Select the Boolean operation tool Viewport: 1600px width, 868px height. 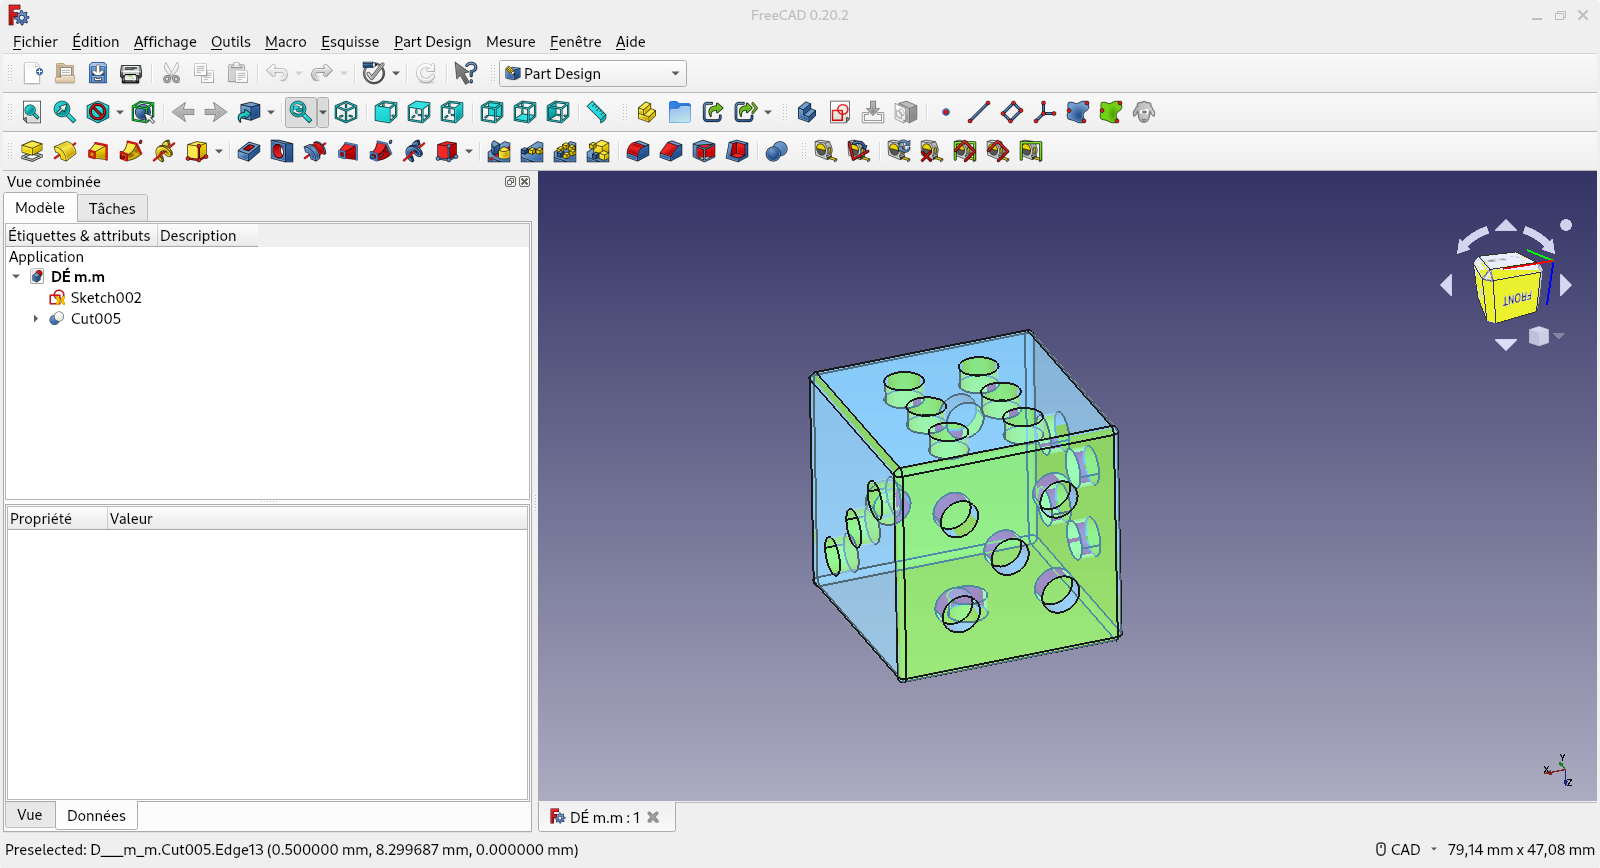click(x=776, y=151)
